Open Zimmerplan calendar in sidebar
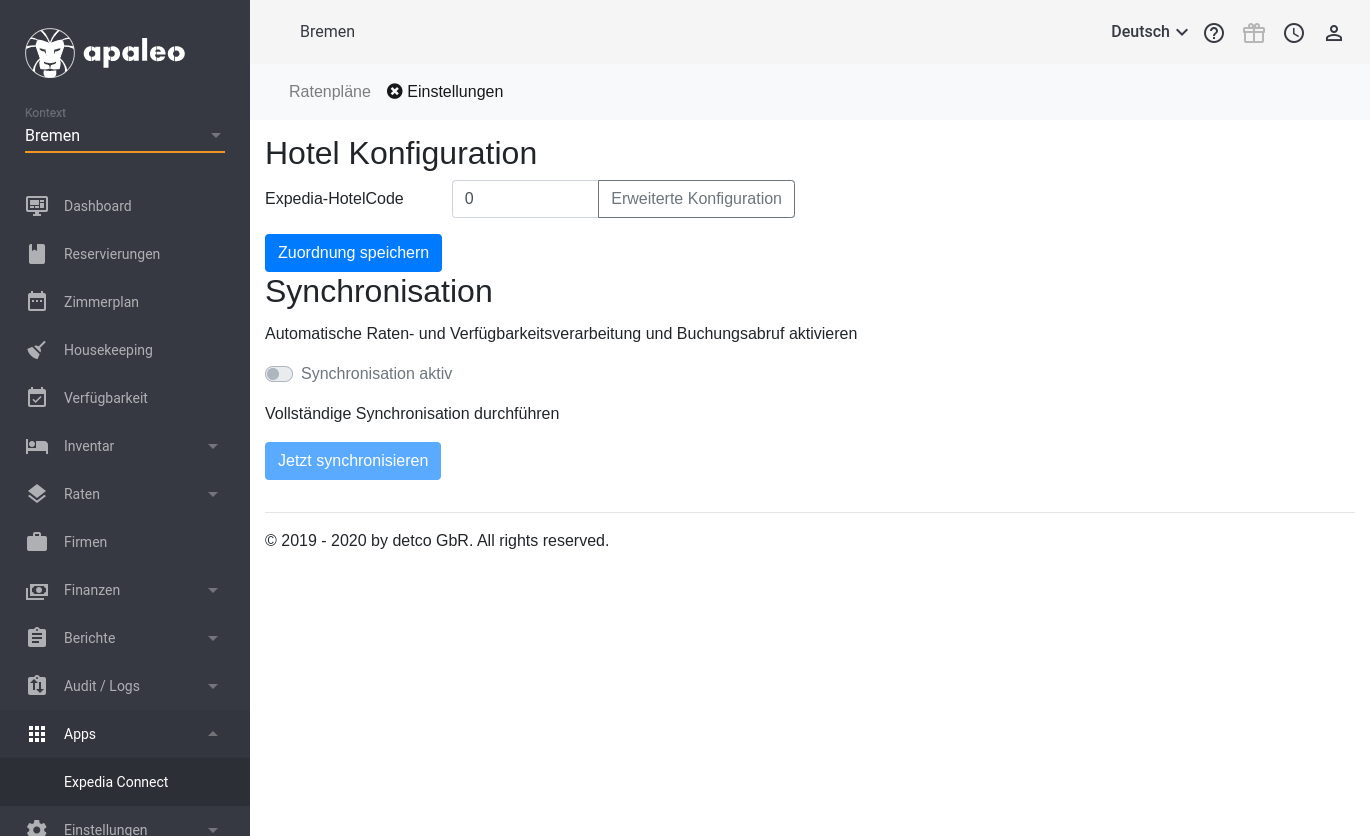This screenshot has width=1370, height=836. pos(101,302)
